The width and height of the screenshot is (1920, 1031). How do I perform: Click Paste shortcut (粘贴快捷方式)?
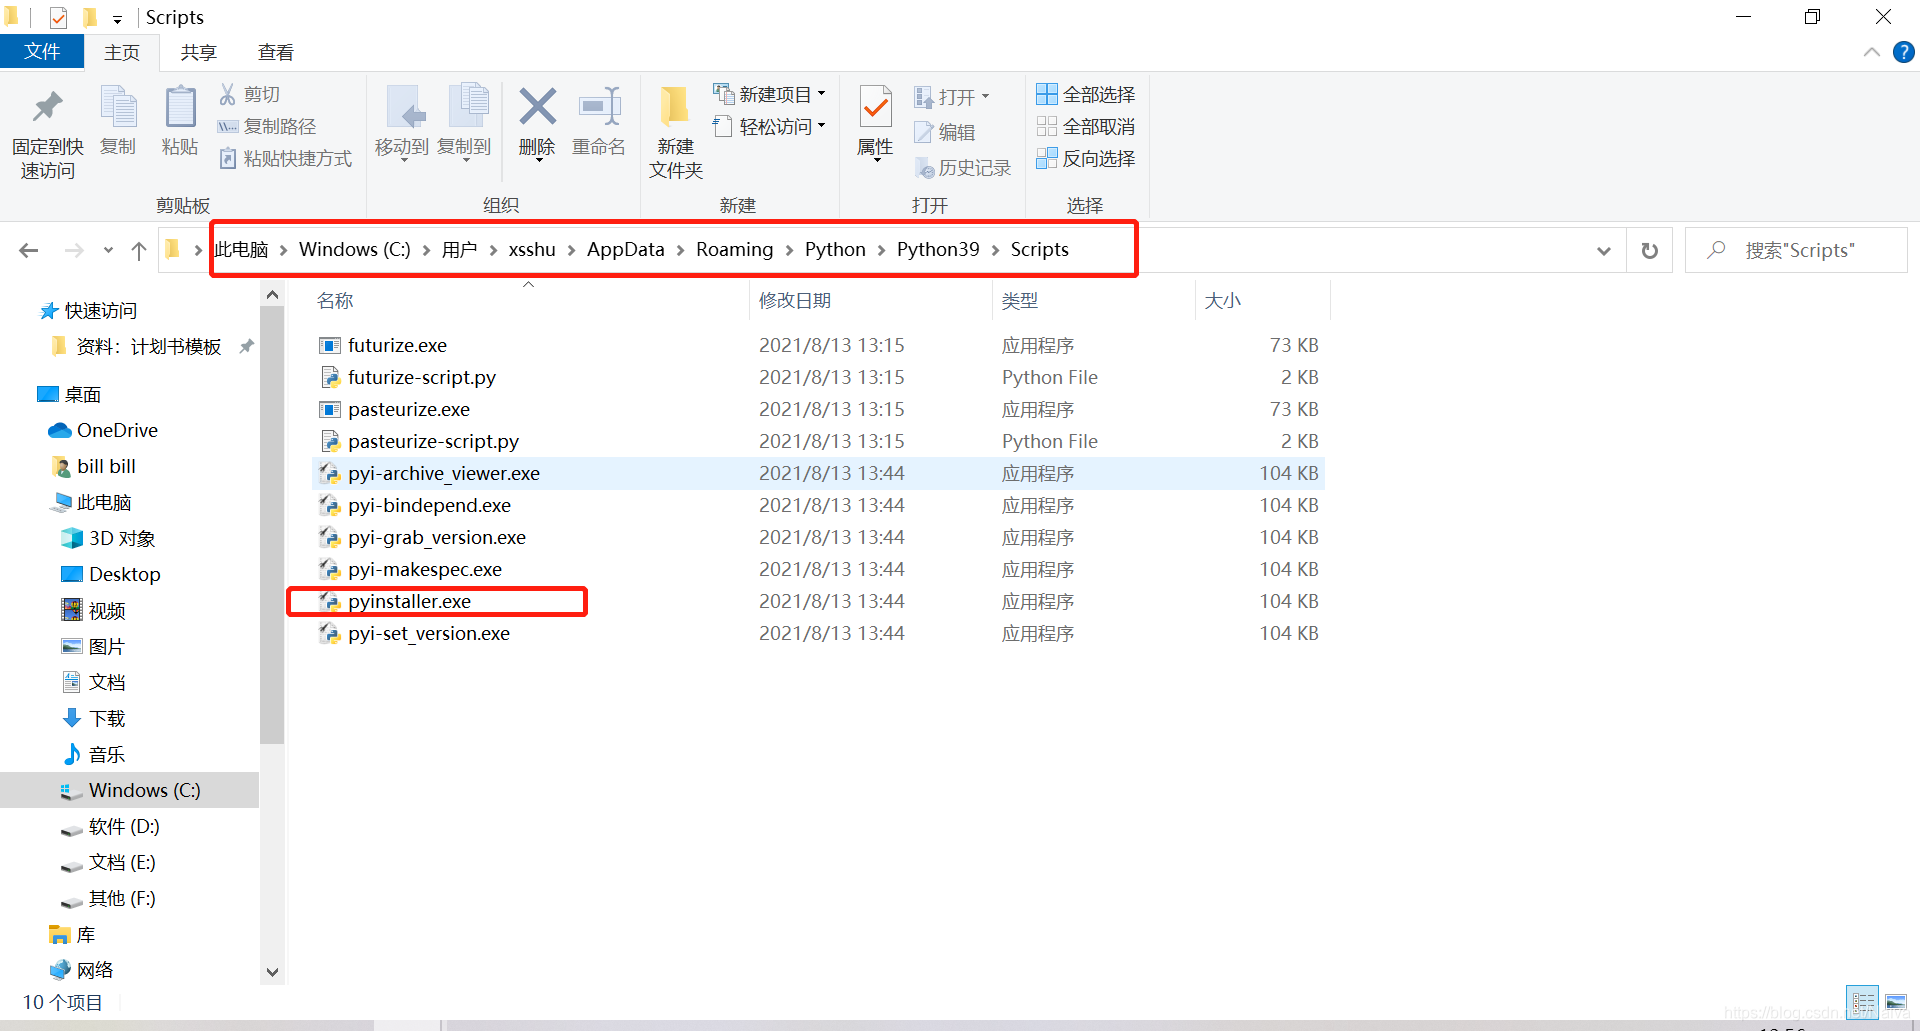click(286, 158)
